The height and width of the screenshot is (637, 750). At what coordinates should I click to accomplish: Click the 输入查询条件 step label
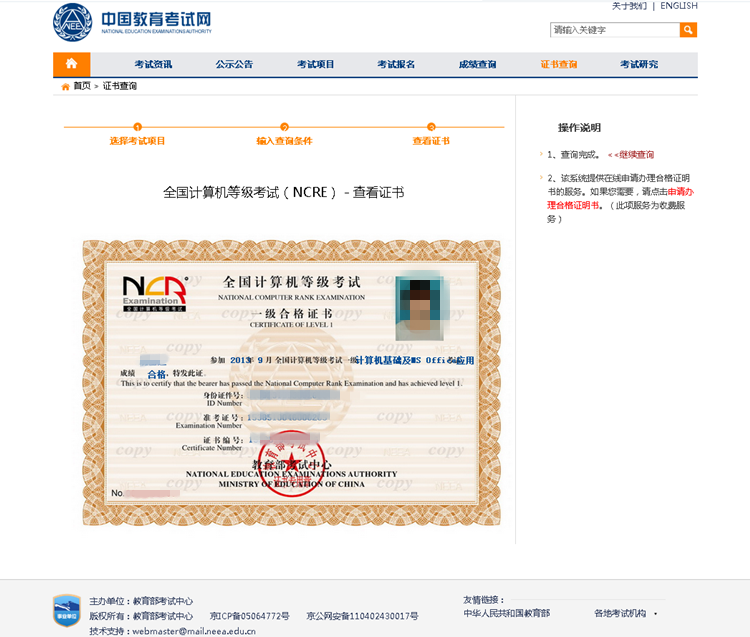pyautogui.click(x=284, y=141)
